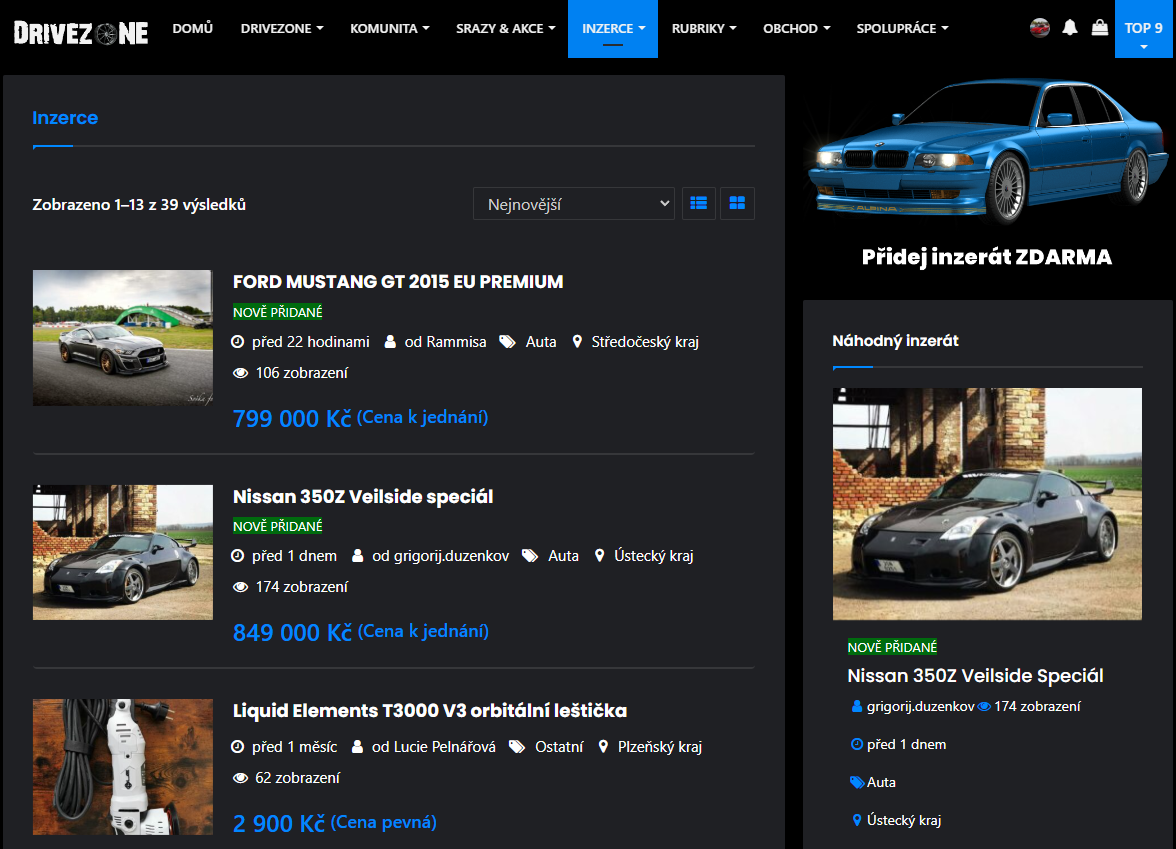Click the blue BMW Alpina banner image
Viewport: 1176px width, 849px height.
tap(987, 151)
